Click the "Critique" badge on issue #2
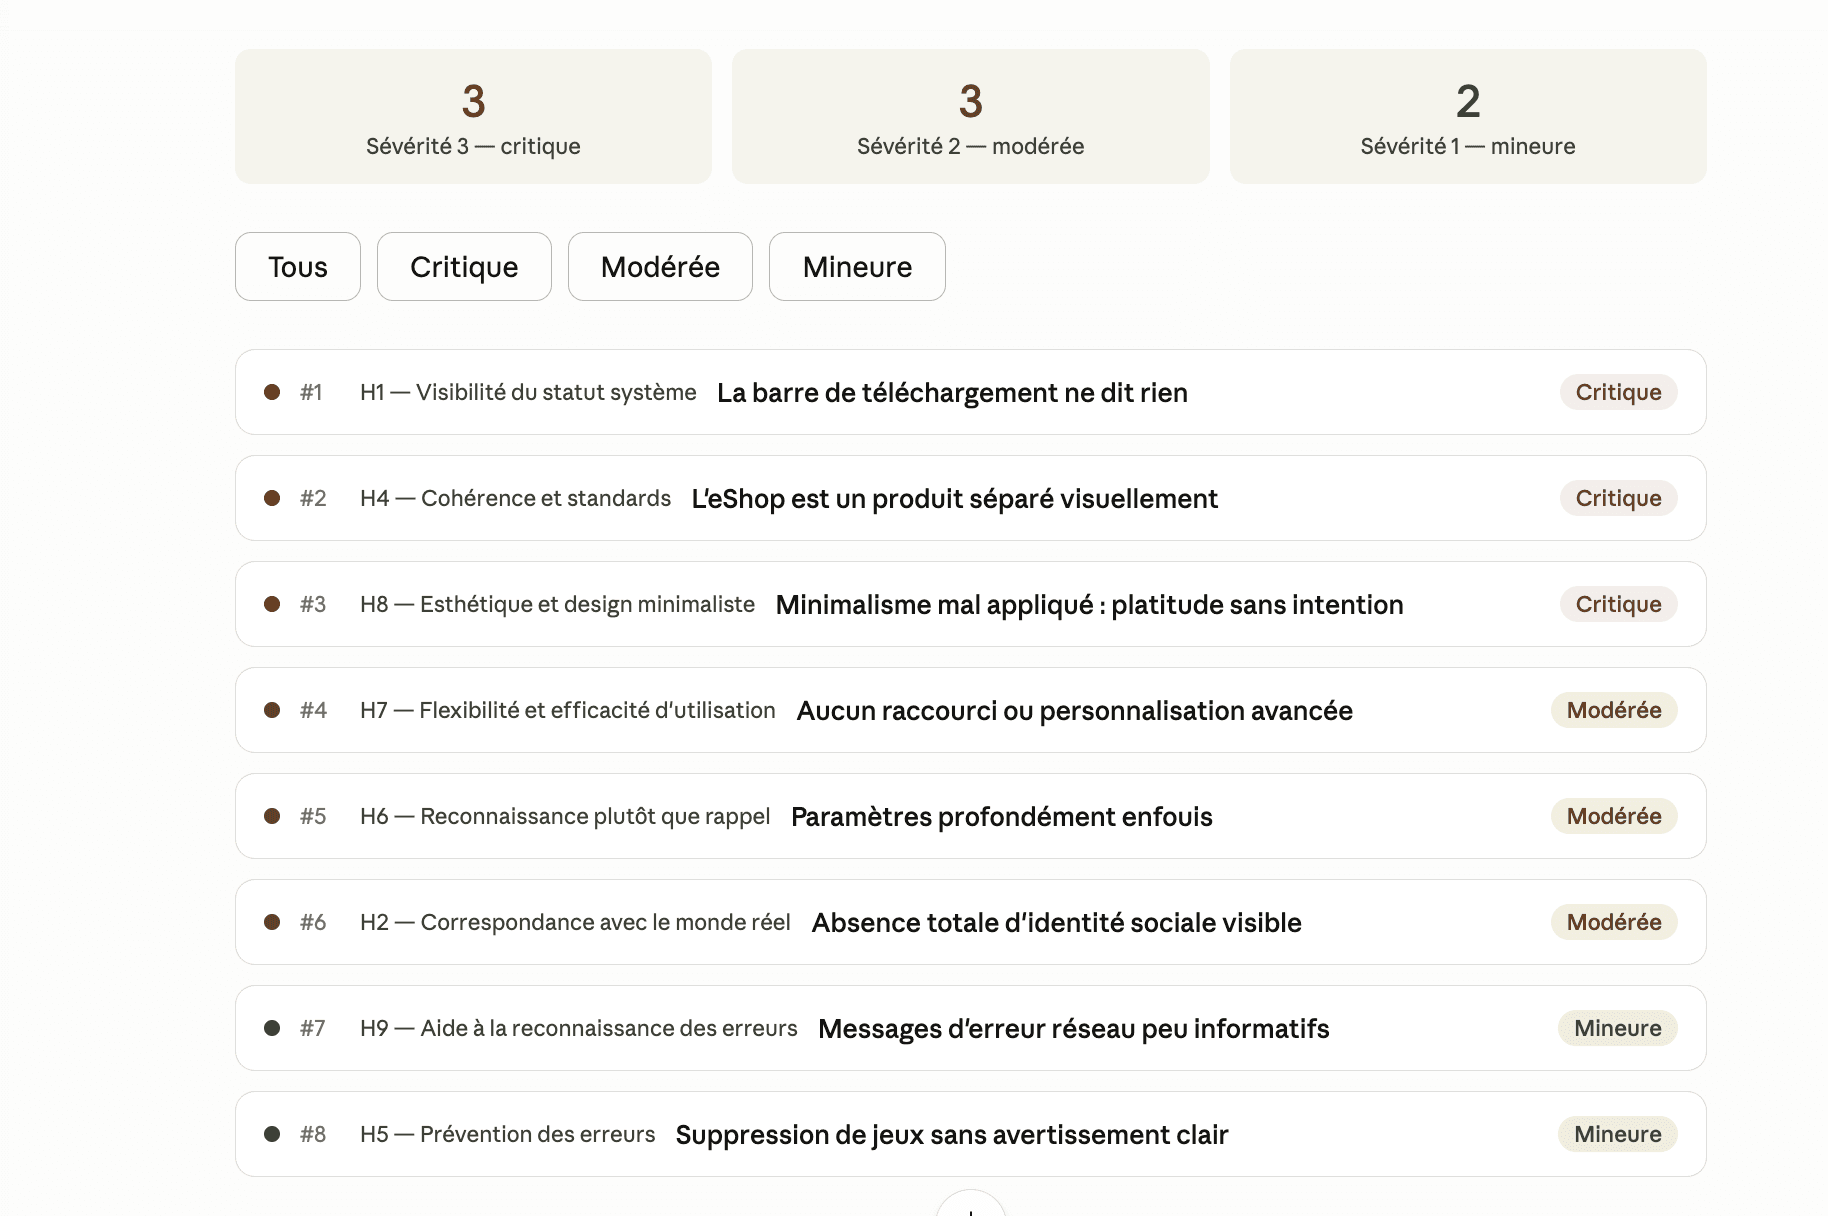Viewport: 1828px width, 1216px height. click(1618, 498)
